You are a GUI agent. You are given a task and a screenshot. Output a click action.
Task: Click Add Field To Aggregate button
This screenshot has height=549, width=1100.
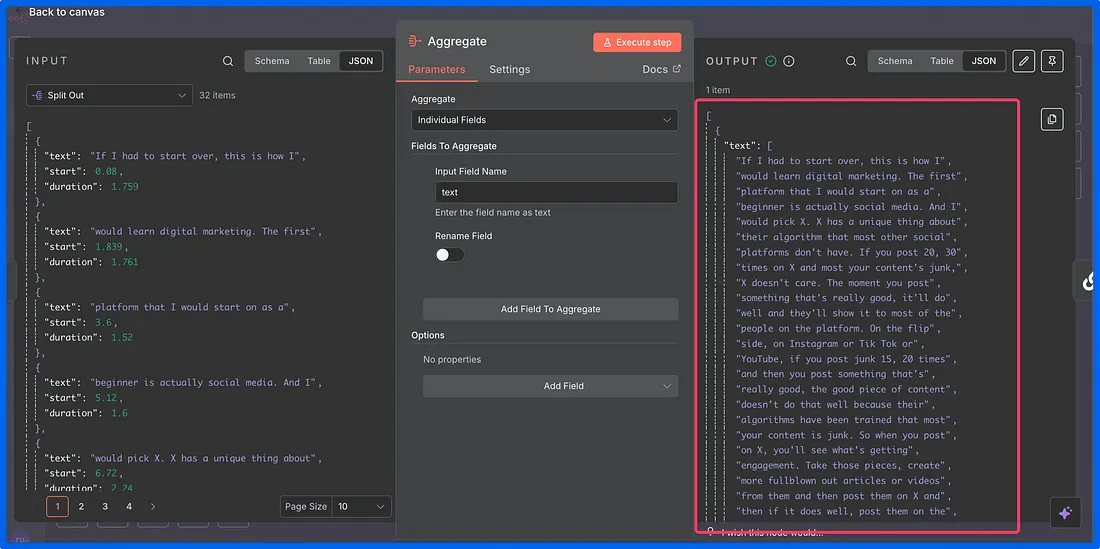click(x=550, y=309)
